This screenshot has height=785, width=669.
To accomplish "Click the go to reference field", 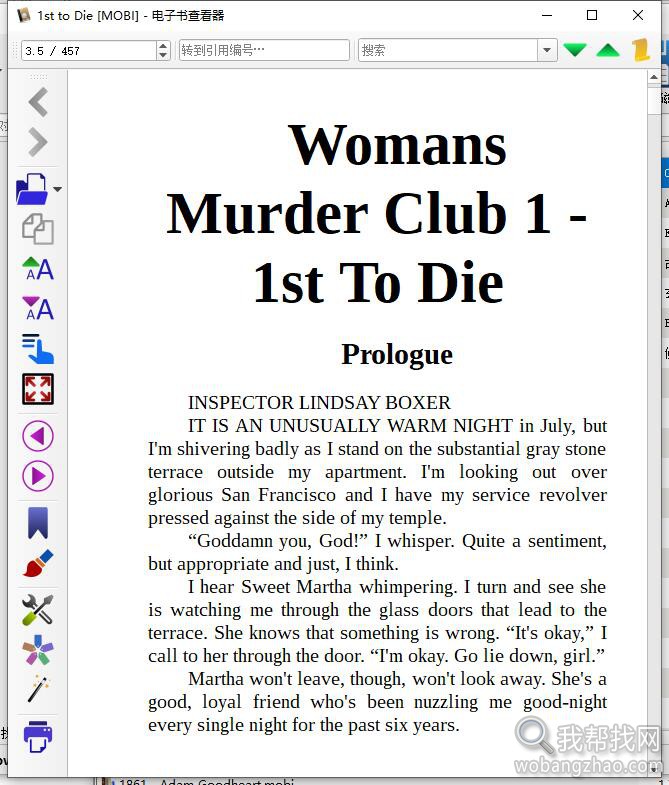I will pyautogui.click(x=264, y=50).
